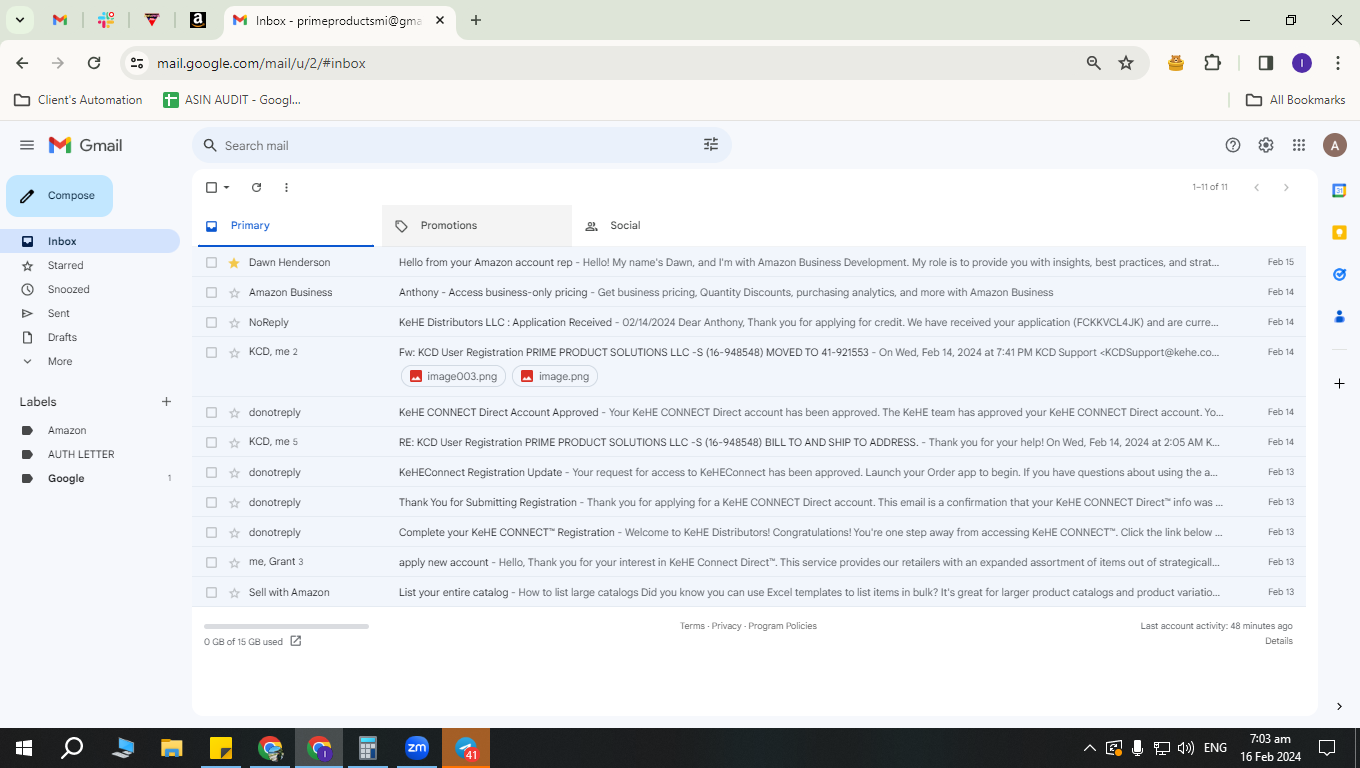Star the NoReply KeHE Distributors email
Screen dimensions: 1360x768
tap(234, 322)
